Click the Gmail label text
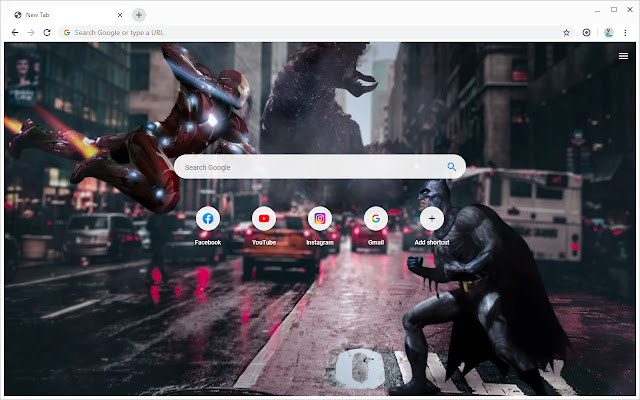 coord(376,242)
